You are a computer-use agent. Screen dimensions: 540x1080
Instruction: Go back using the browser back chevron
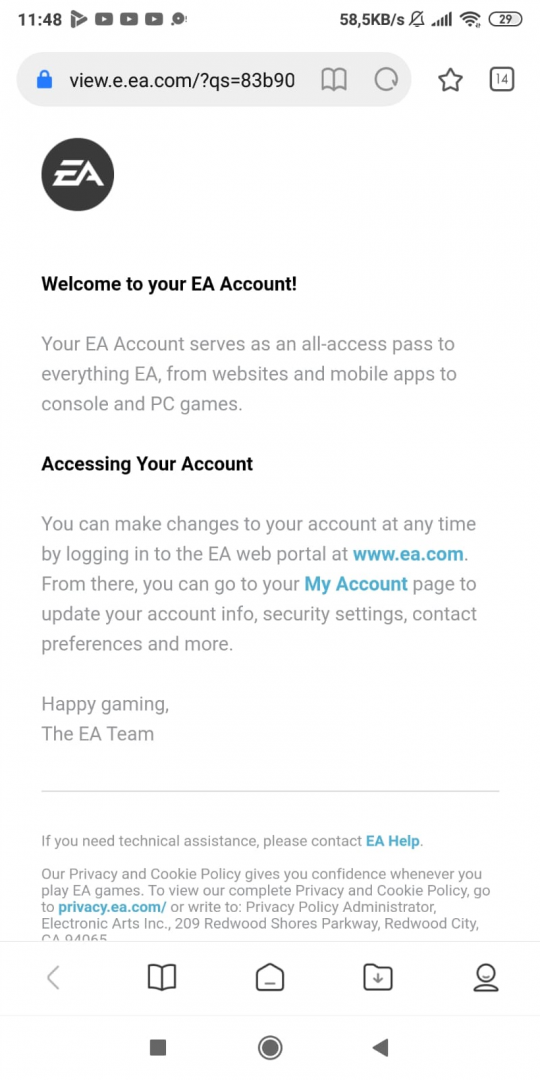53,977
